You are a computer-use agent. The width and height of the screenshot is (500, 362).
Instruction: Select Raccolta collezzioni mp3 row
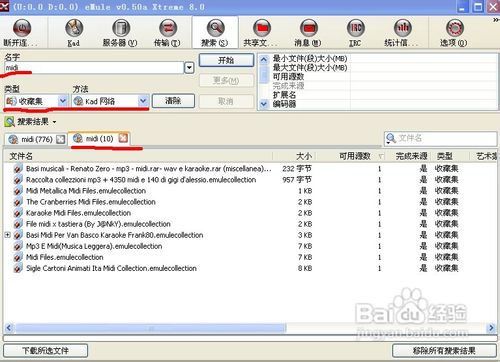point(250,180)
